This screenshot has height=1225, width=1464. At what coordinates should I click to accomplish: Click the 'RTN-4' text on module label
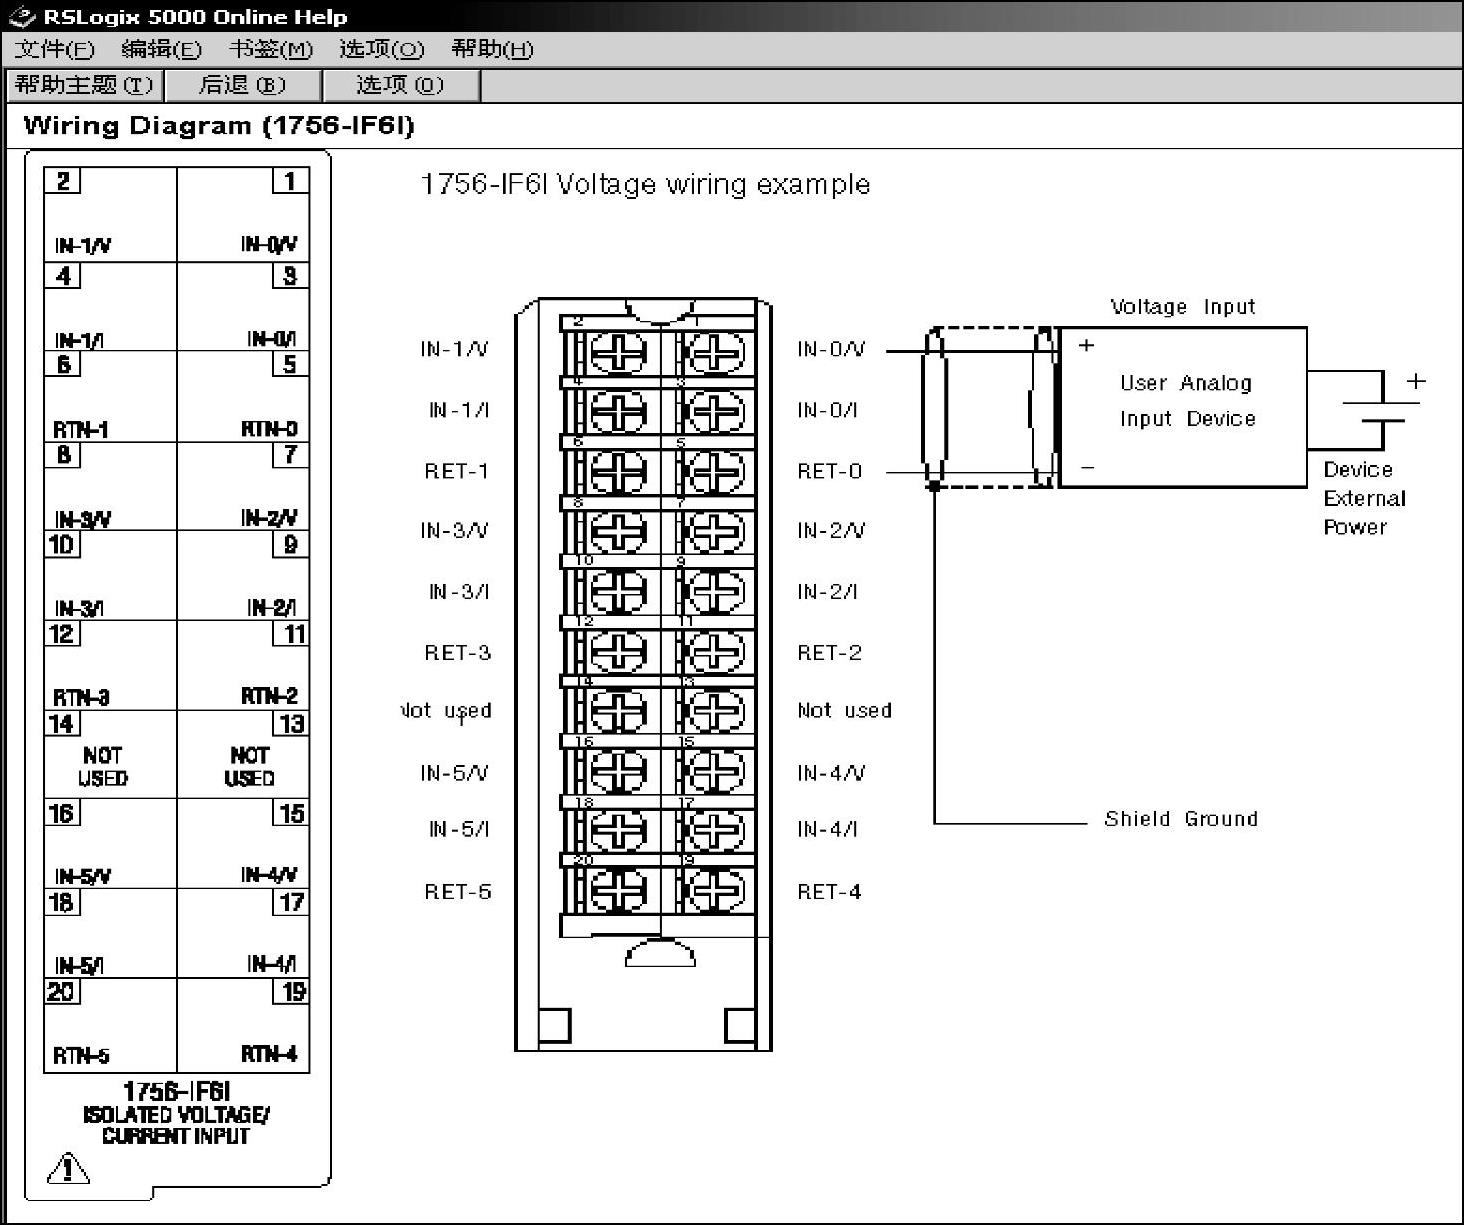coord(269,1054)
